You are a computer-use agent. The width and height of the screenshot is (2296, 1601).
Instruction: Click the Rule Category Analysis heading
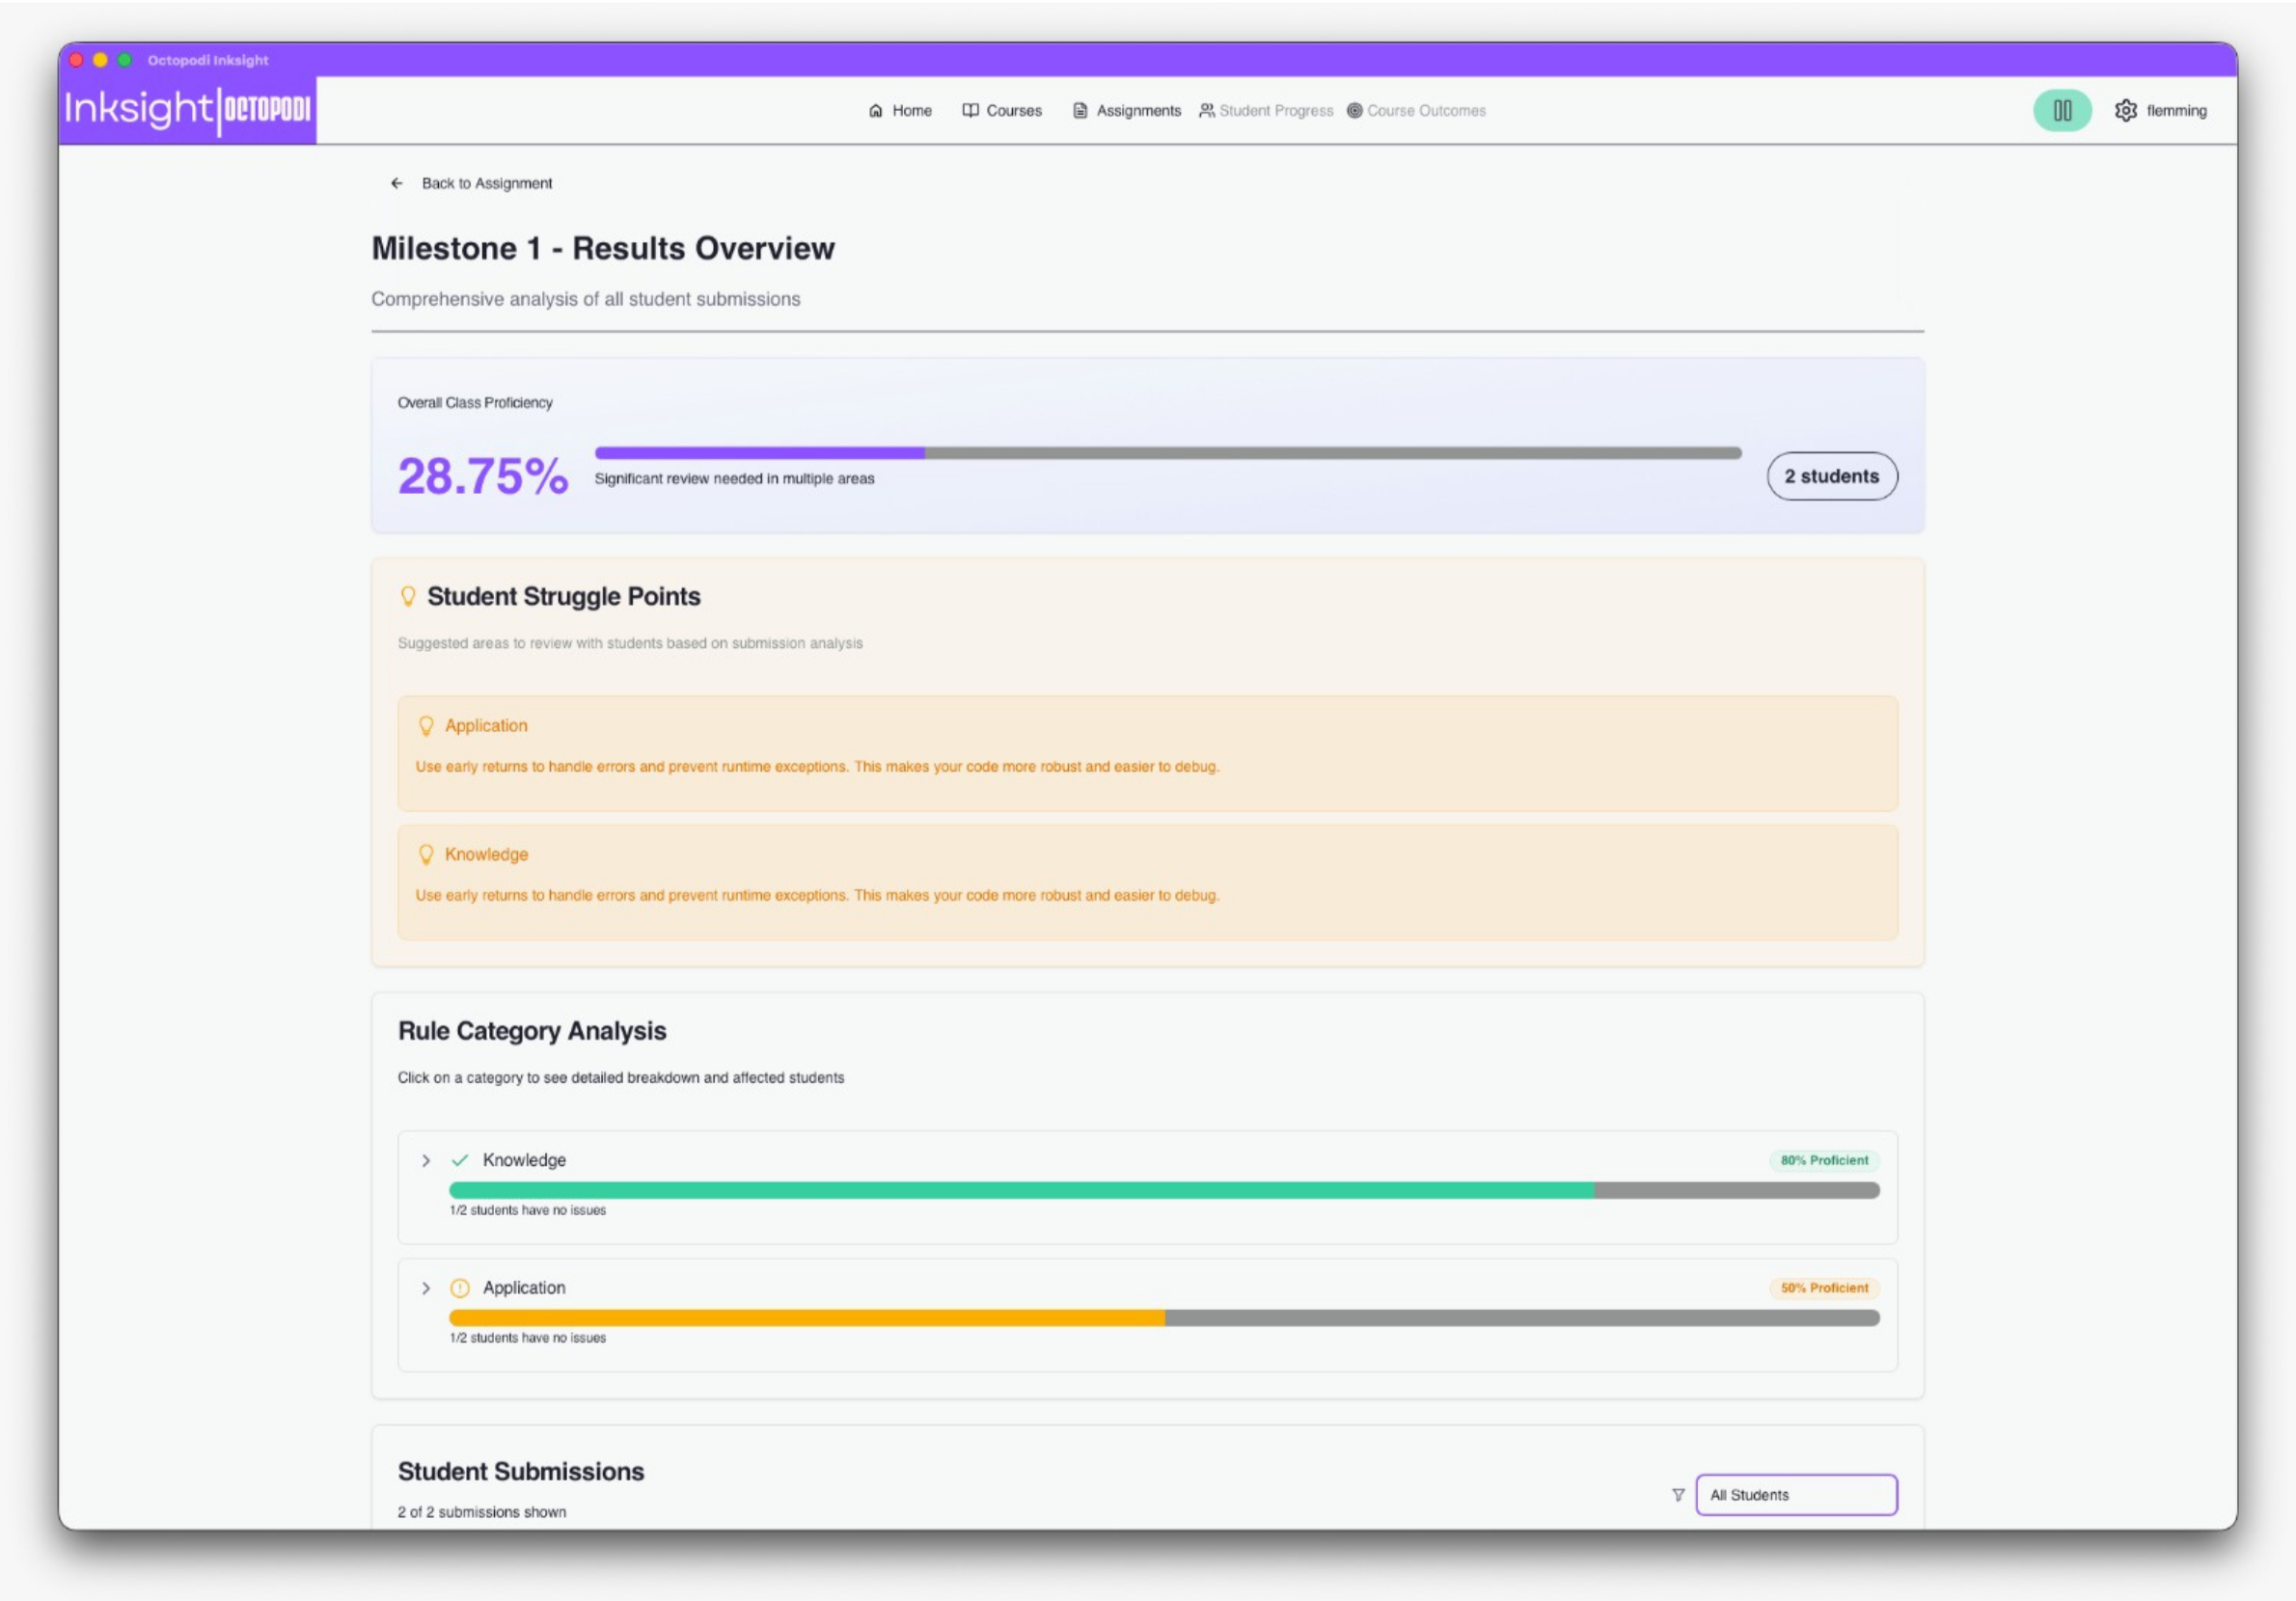tap(532, 1031)
